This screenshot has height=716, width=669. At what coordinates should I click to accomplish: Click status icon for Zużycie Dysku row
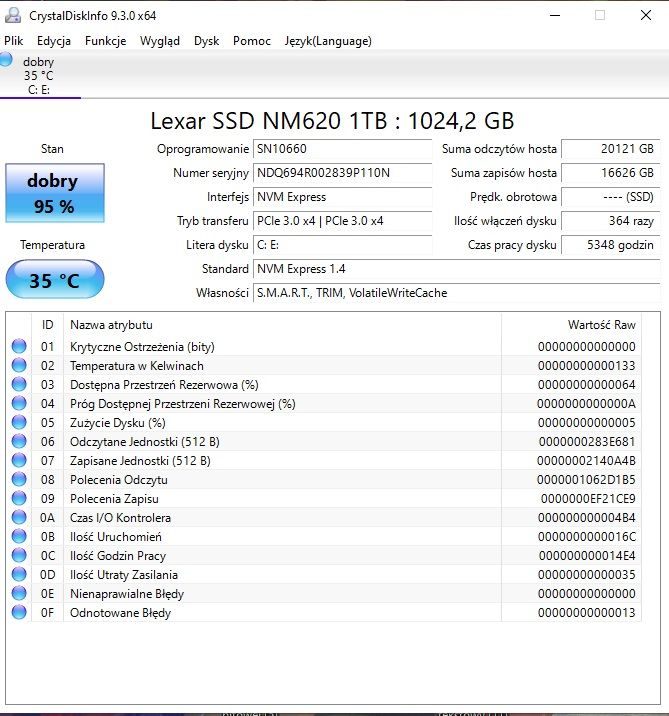pyautogui.click(x=19, y=422)
